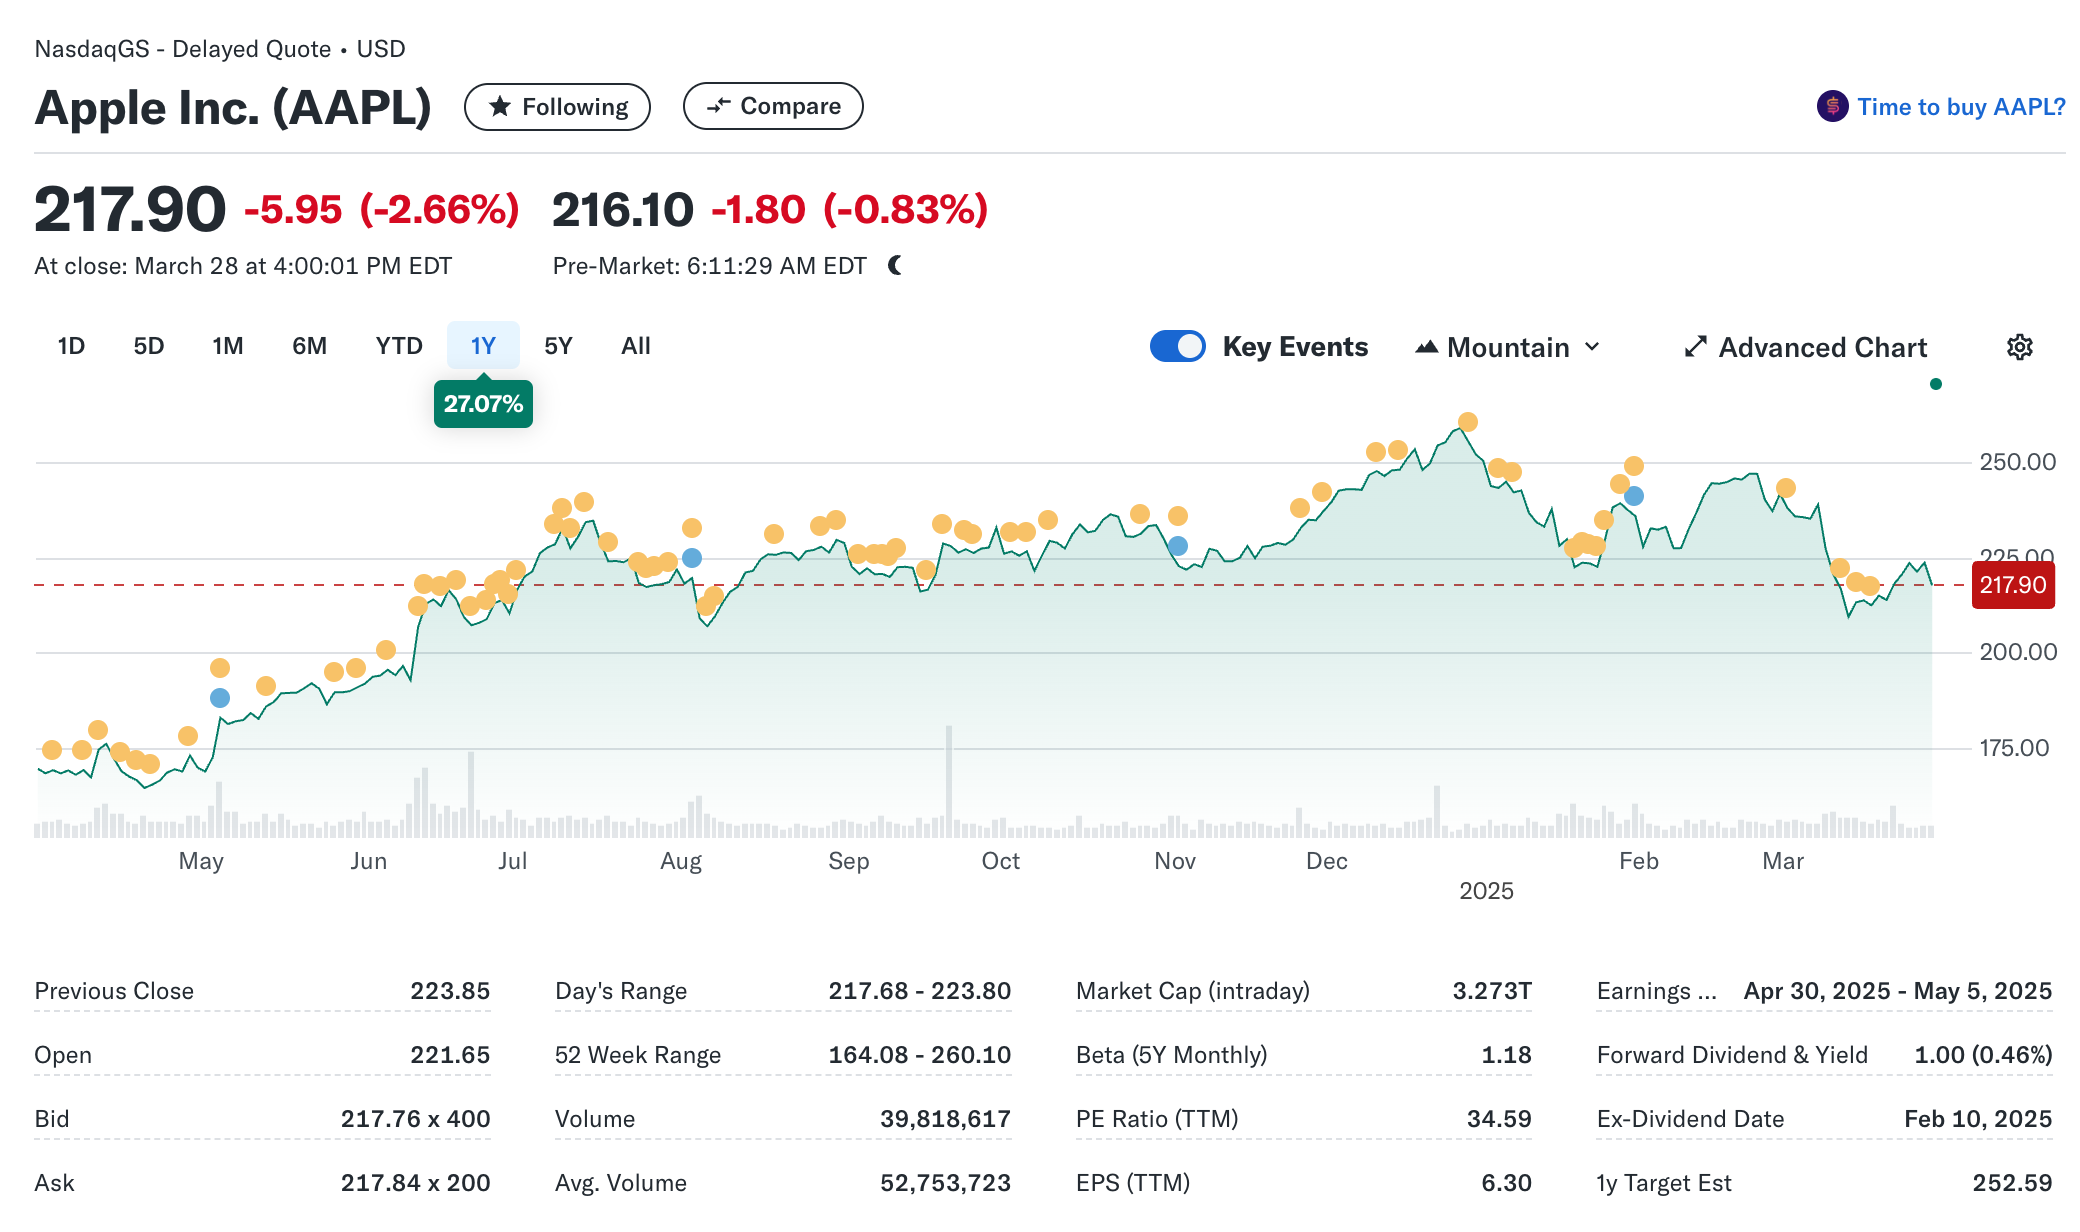Click the star icon in Following
Image resolution: width=2080 pixels, height=1232 pixels.
point(500,106)
